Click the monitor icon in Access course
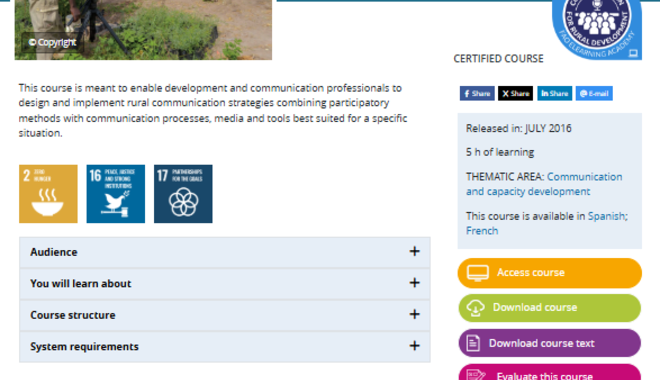 coord(478,273)
